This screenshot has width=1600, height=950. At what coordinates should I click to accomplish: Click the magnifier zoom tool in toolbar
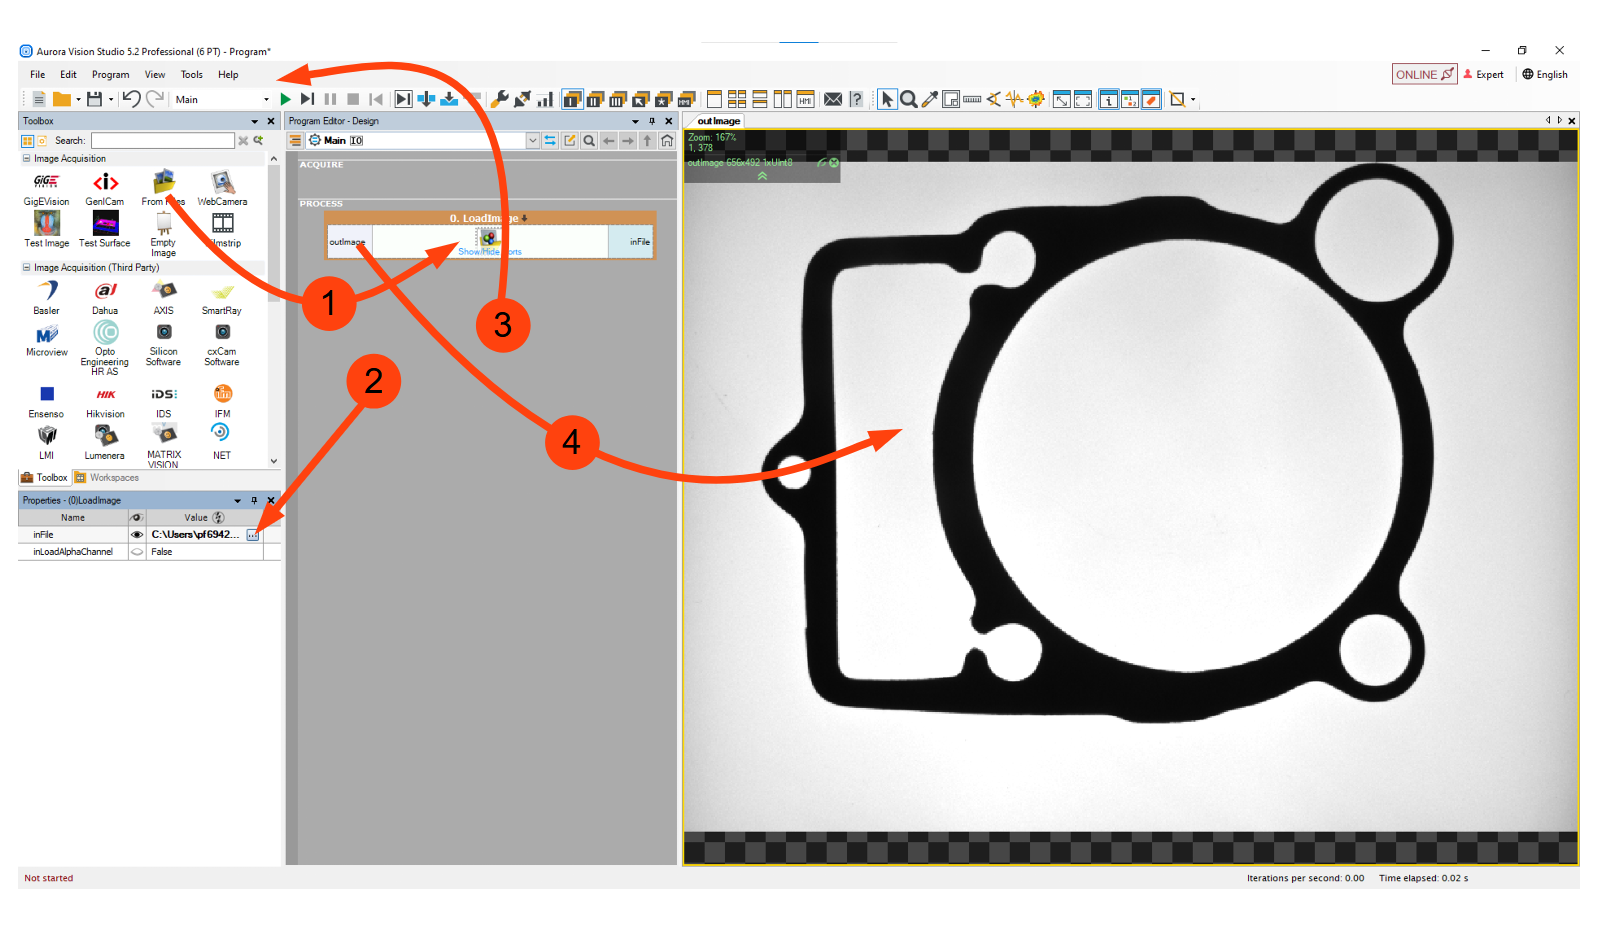(x=908, y=99)
